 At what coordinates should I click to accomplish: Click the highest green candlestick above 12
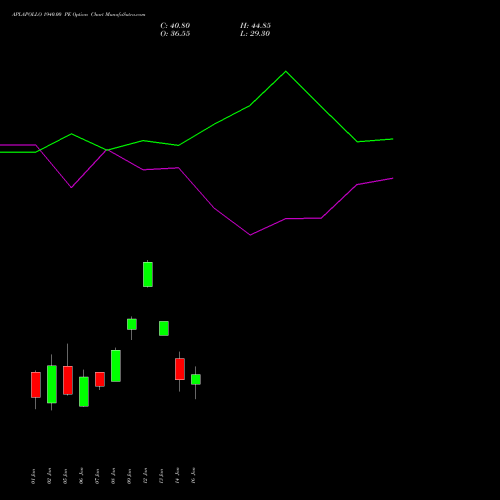(148, 274)
